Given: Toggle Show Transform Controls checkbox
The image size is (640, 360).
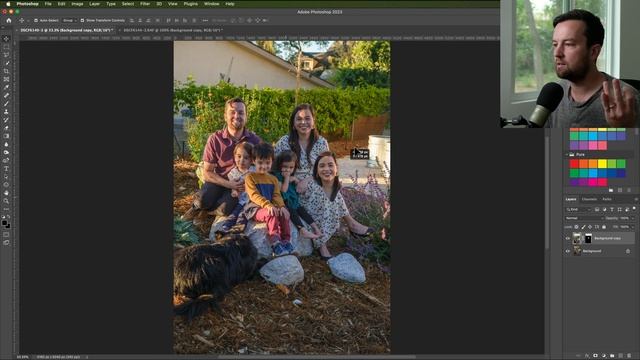Looking at the screenshot, I should [x=82, y=20].
